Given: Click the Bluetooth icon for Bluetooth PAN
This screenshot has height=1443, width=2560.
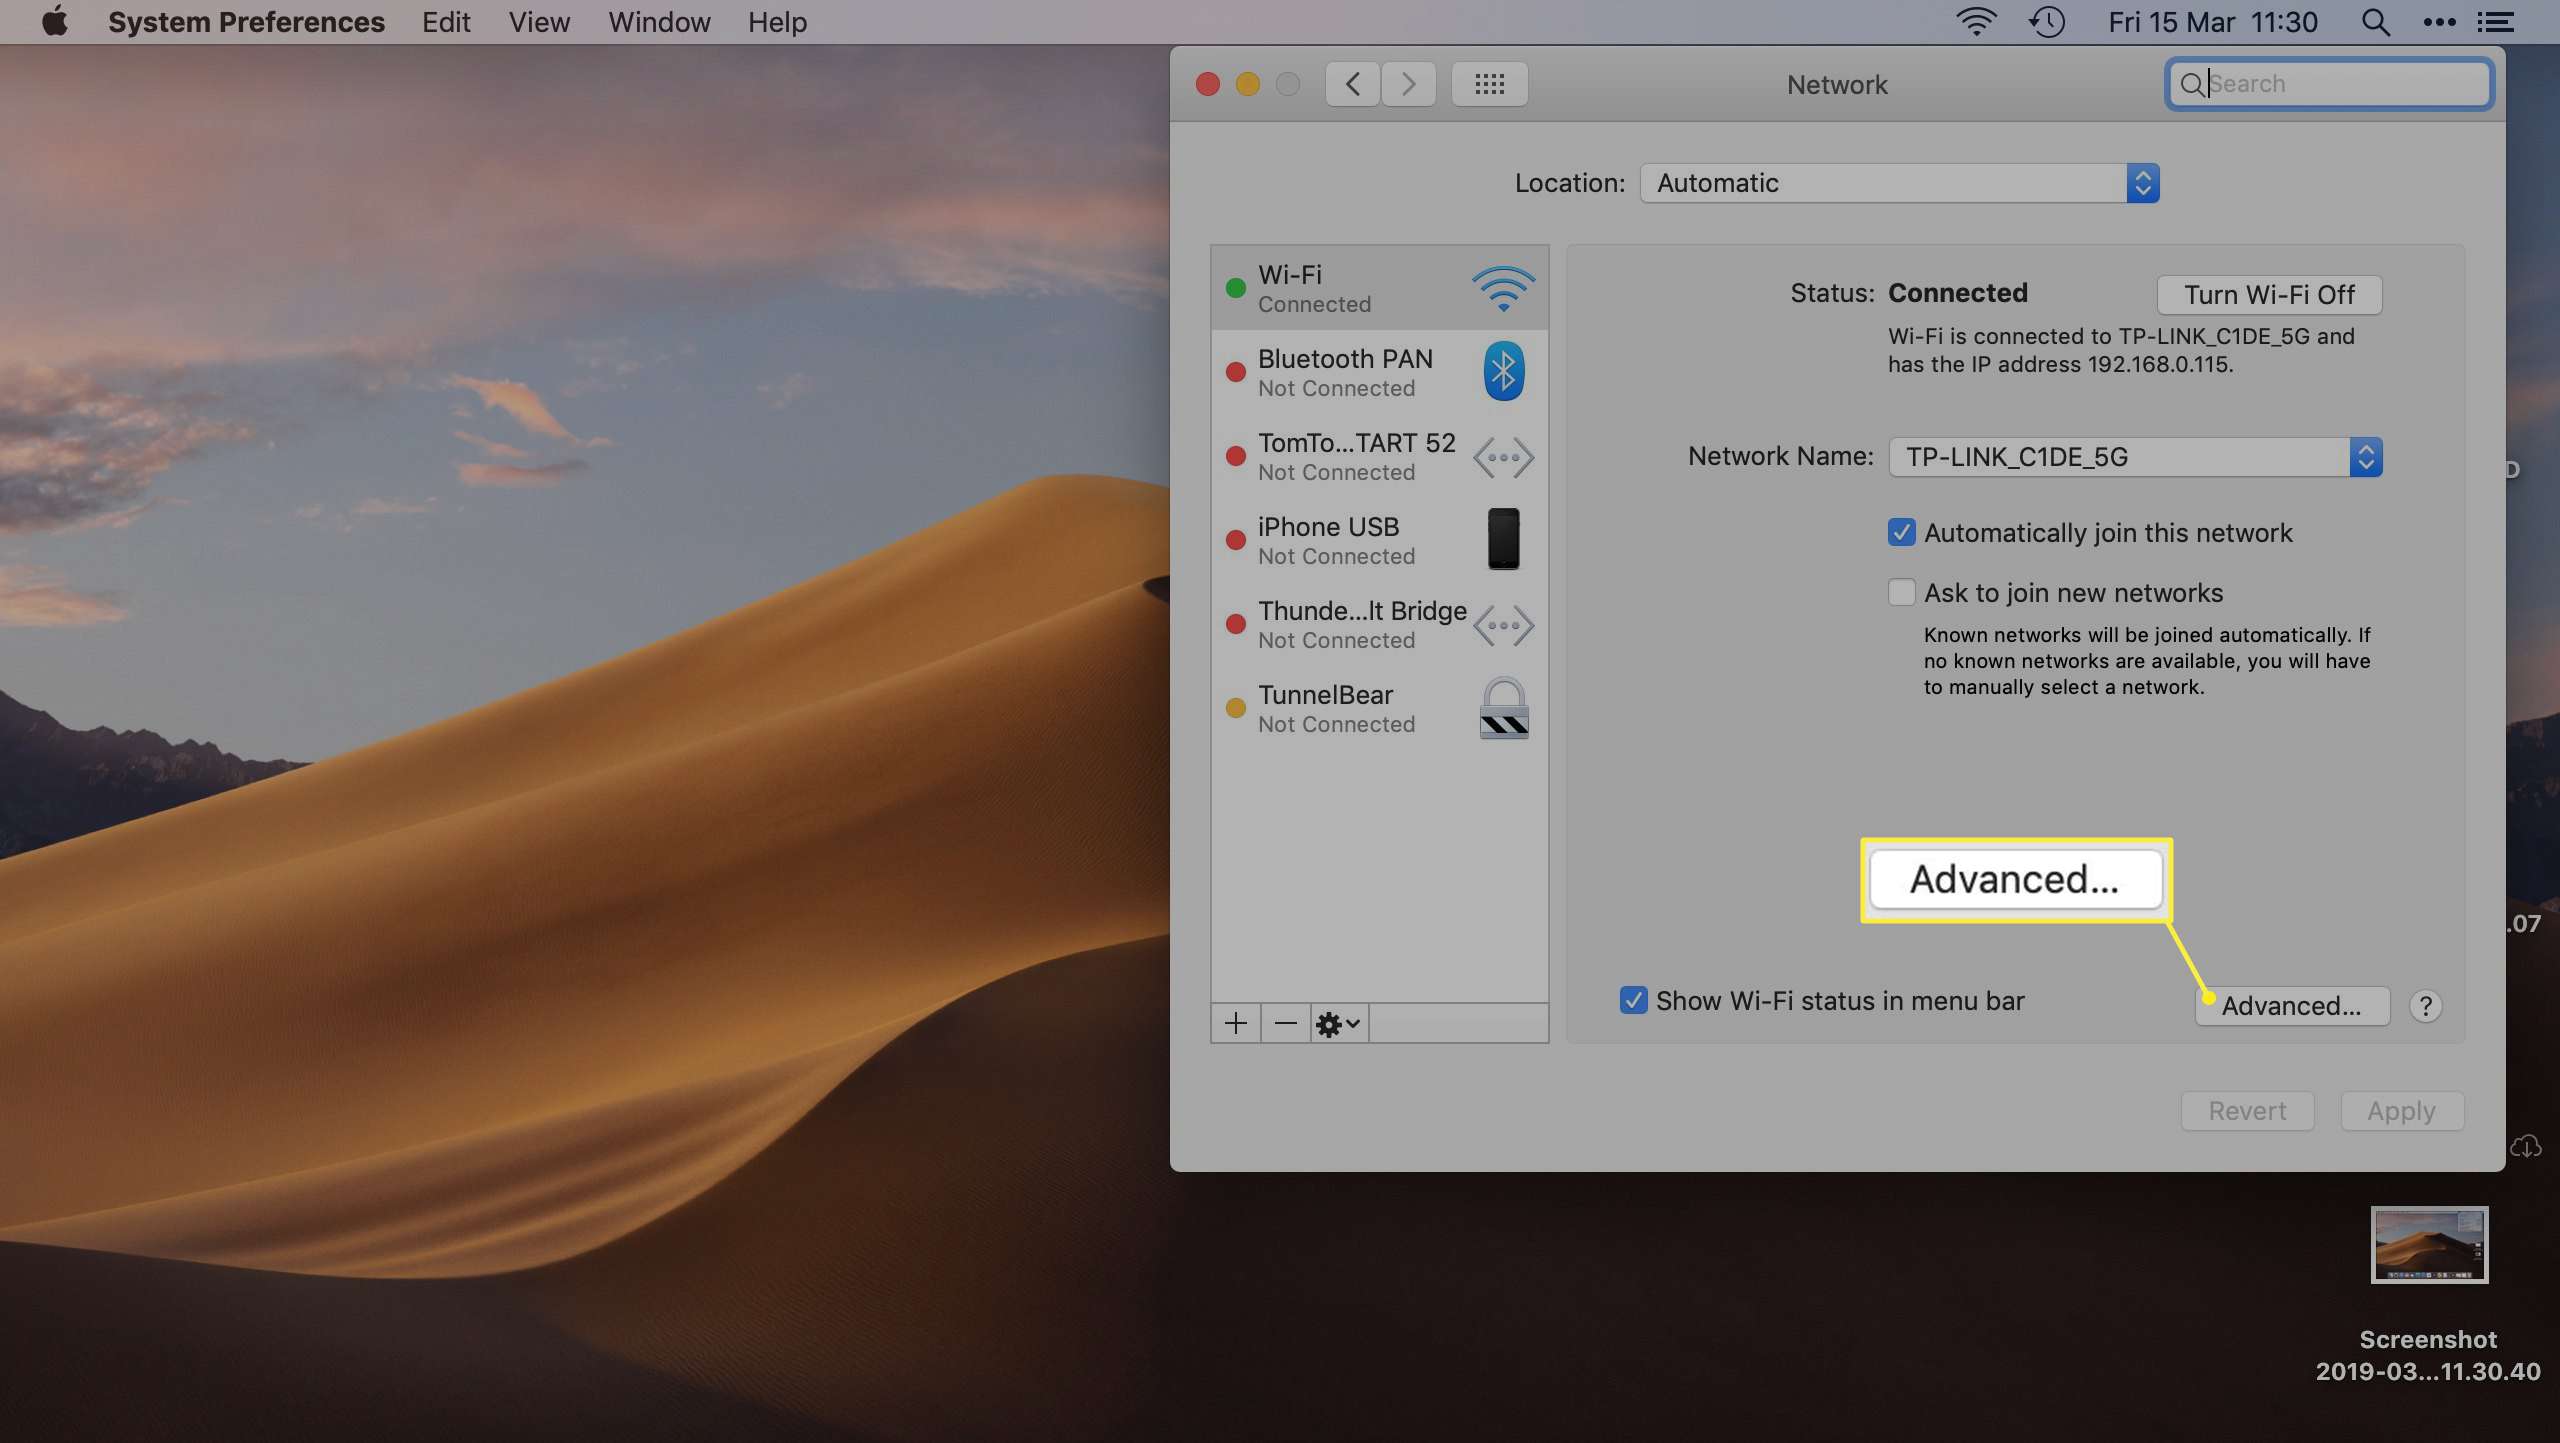Looking at the screenshot, I should 1503,371.
